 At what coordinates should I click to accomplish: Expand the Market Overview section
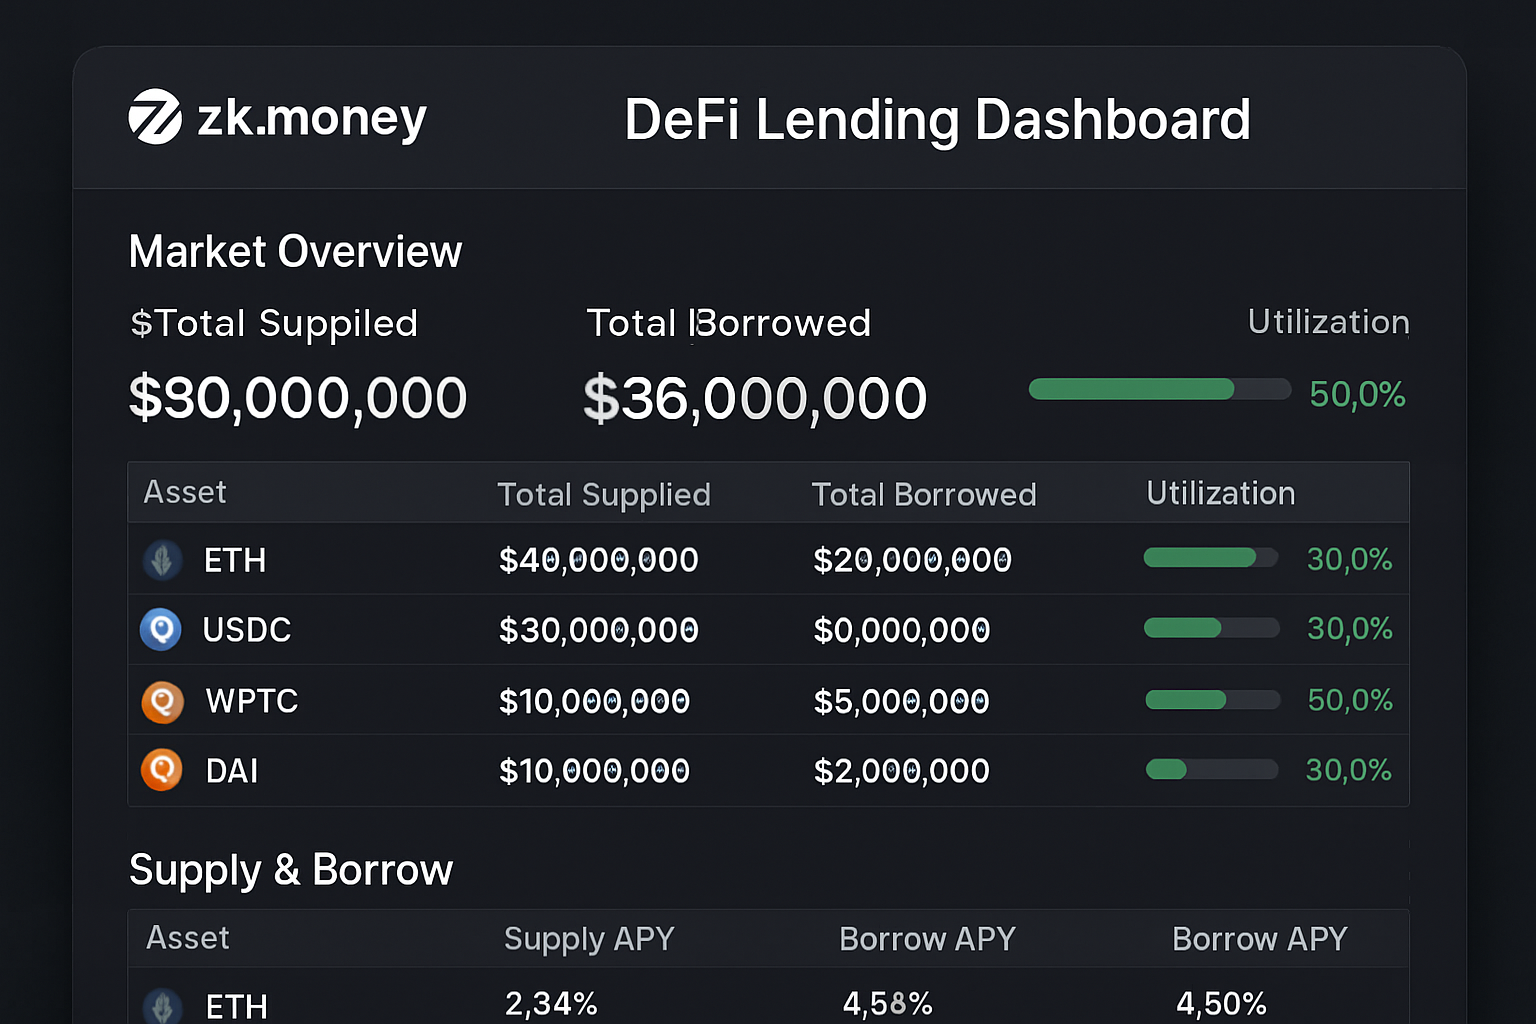coord(295,251)
